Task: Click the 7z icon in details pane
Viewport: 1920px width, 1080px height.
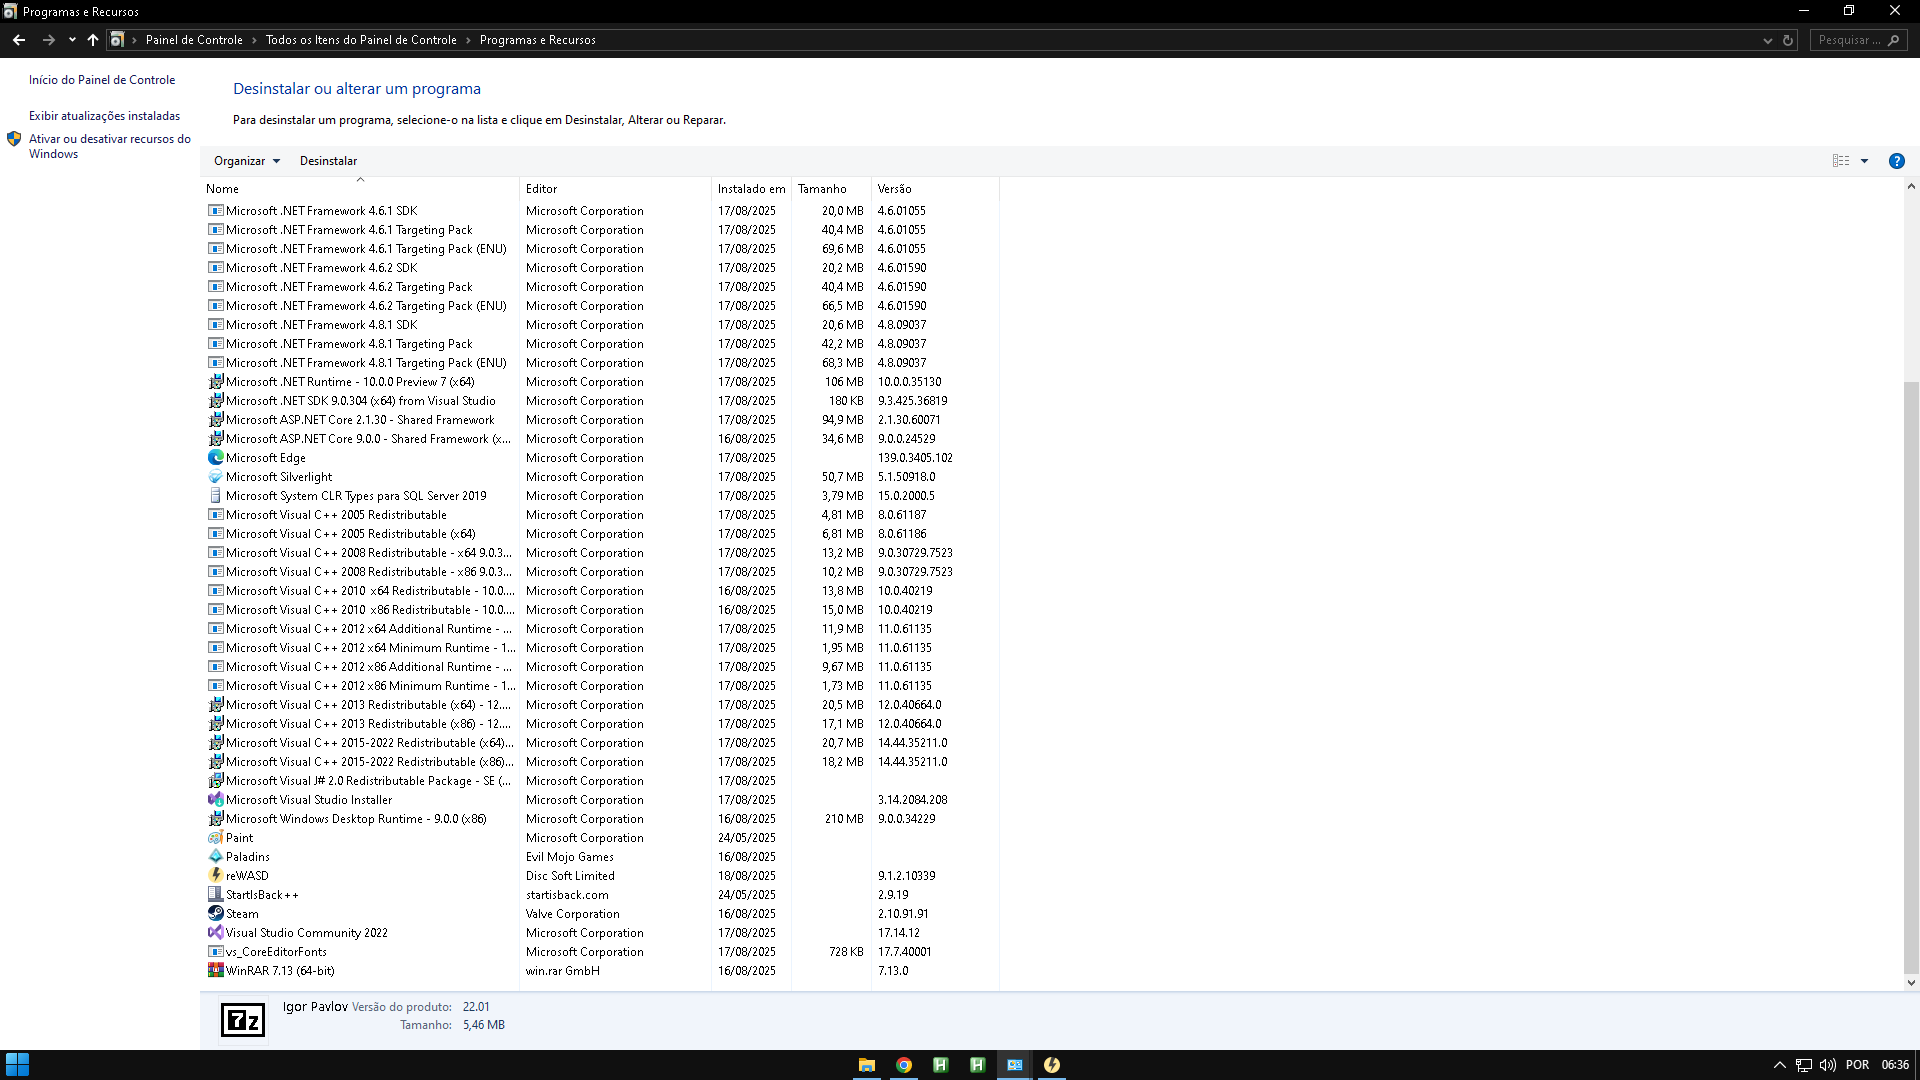Action: pos(243,1020)
